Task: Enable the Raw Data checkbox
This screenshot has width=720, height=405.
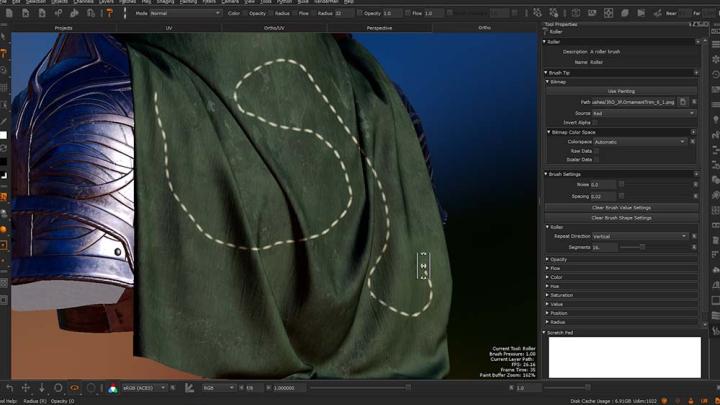Action: tap(597, 151)
